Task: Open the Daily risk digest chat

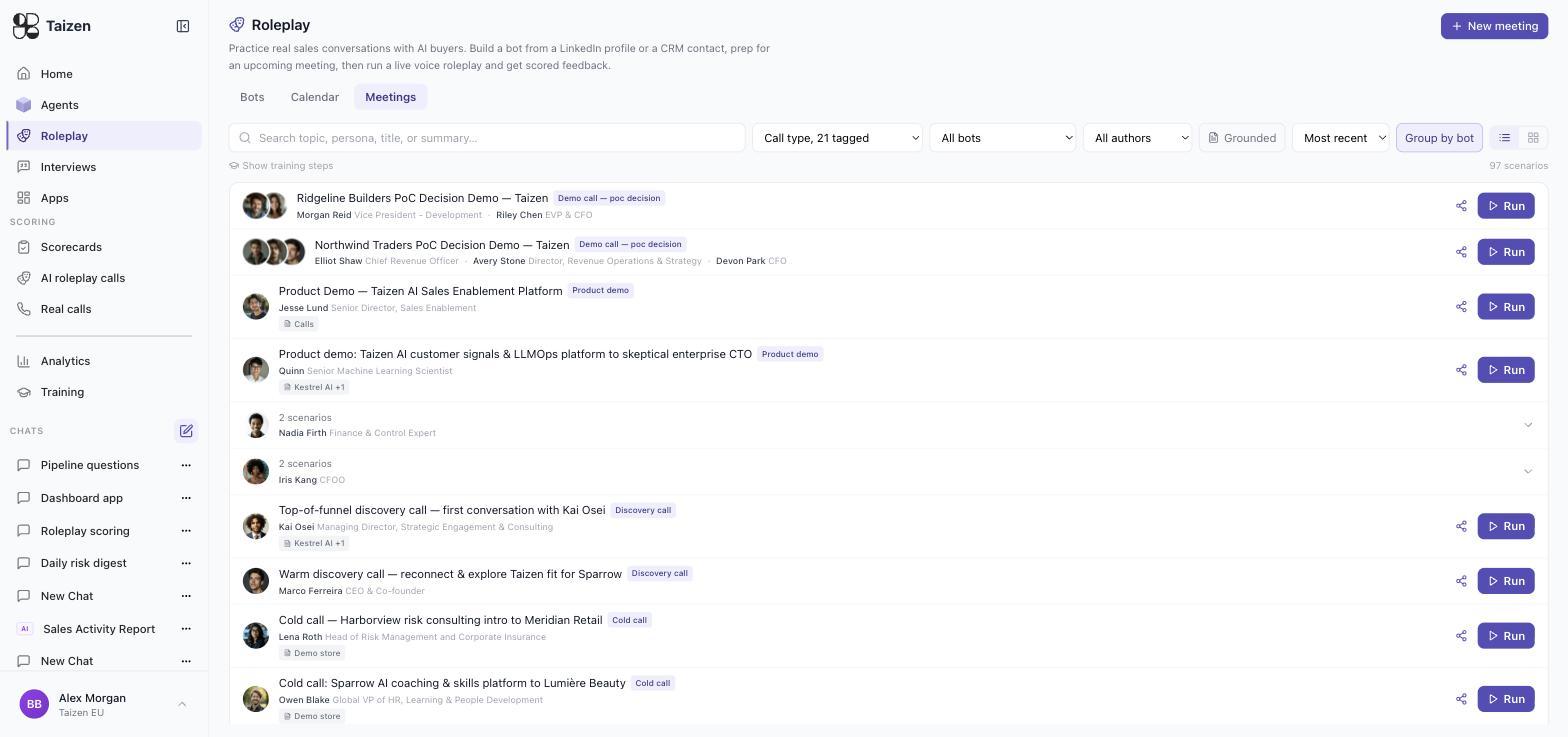Action: [84, 563]
